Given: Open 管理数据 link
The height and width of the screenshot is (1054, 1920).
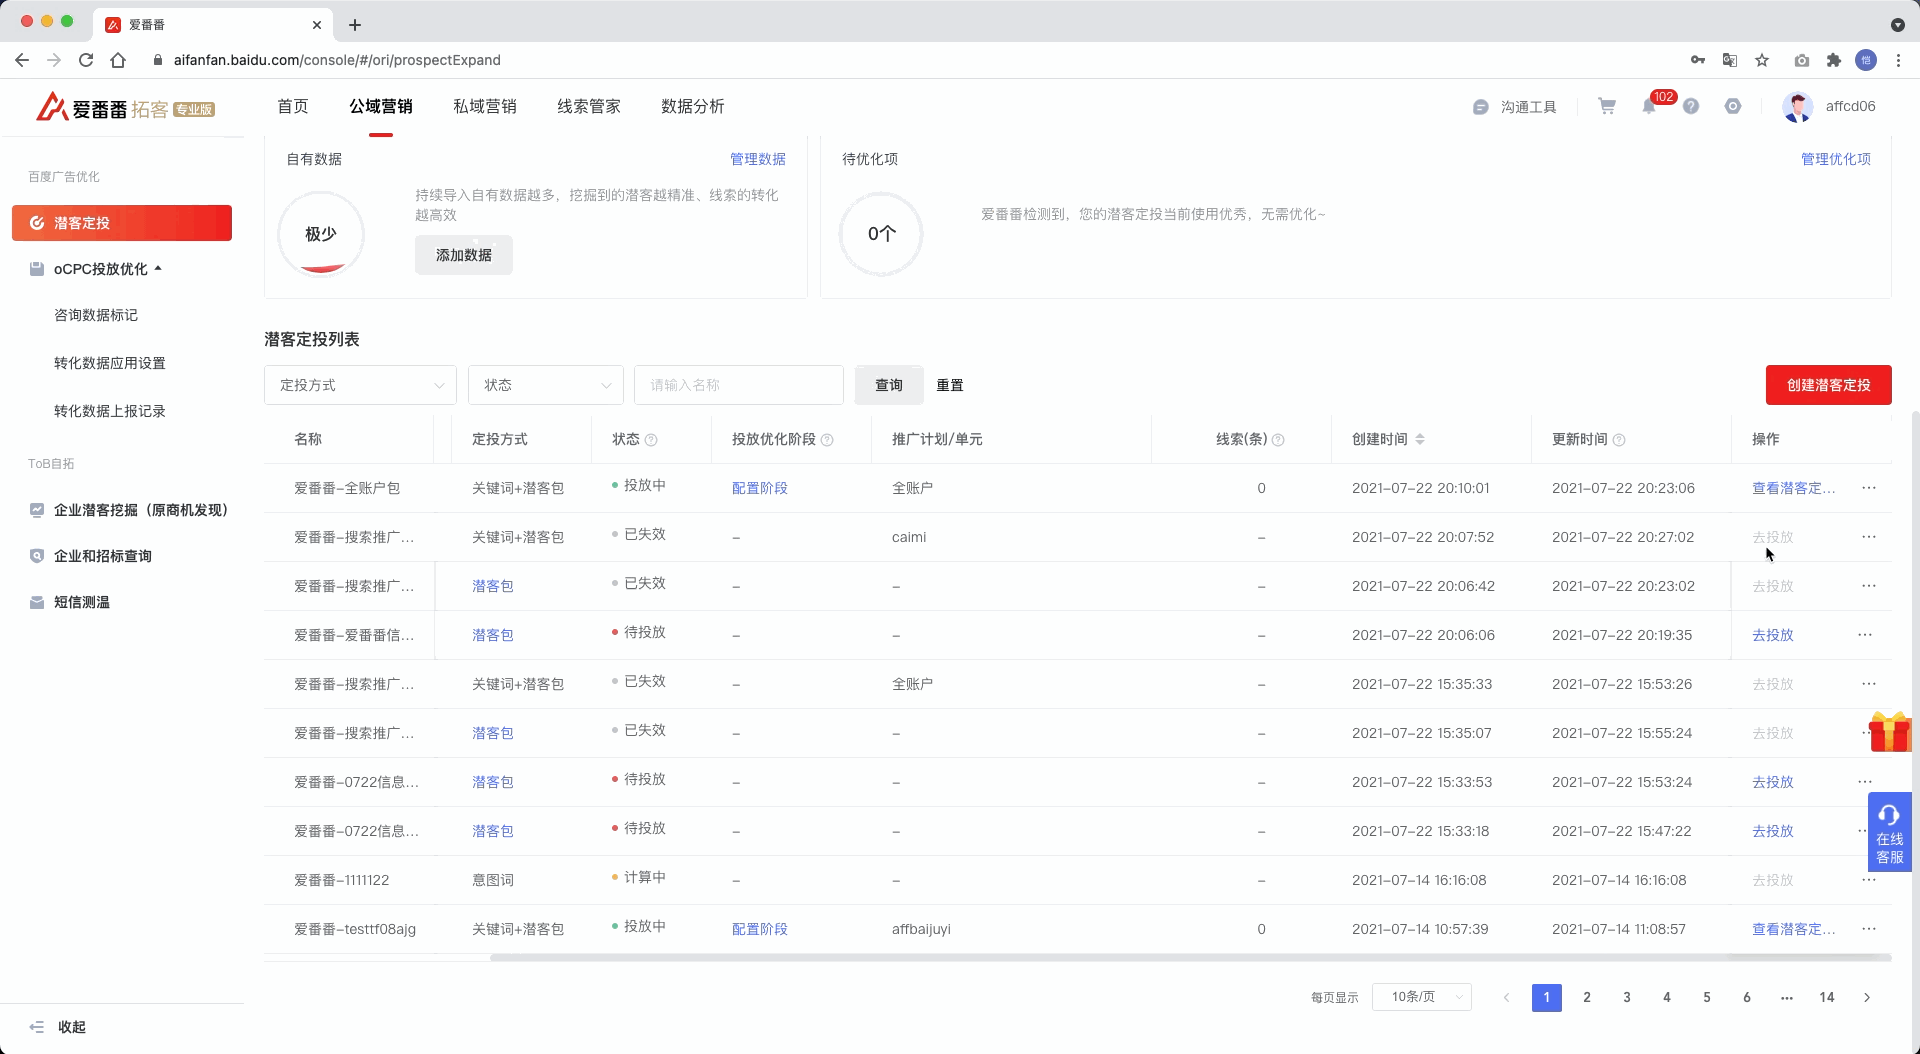Looking at the screenshot, I should tap(758, 159).
